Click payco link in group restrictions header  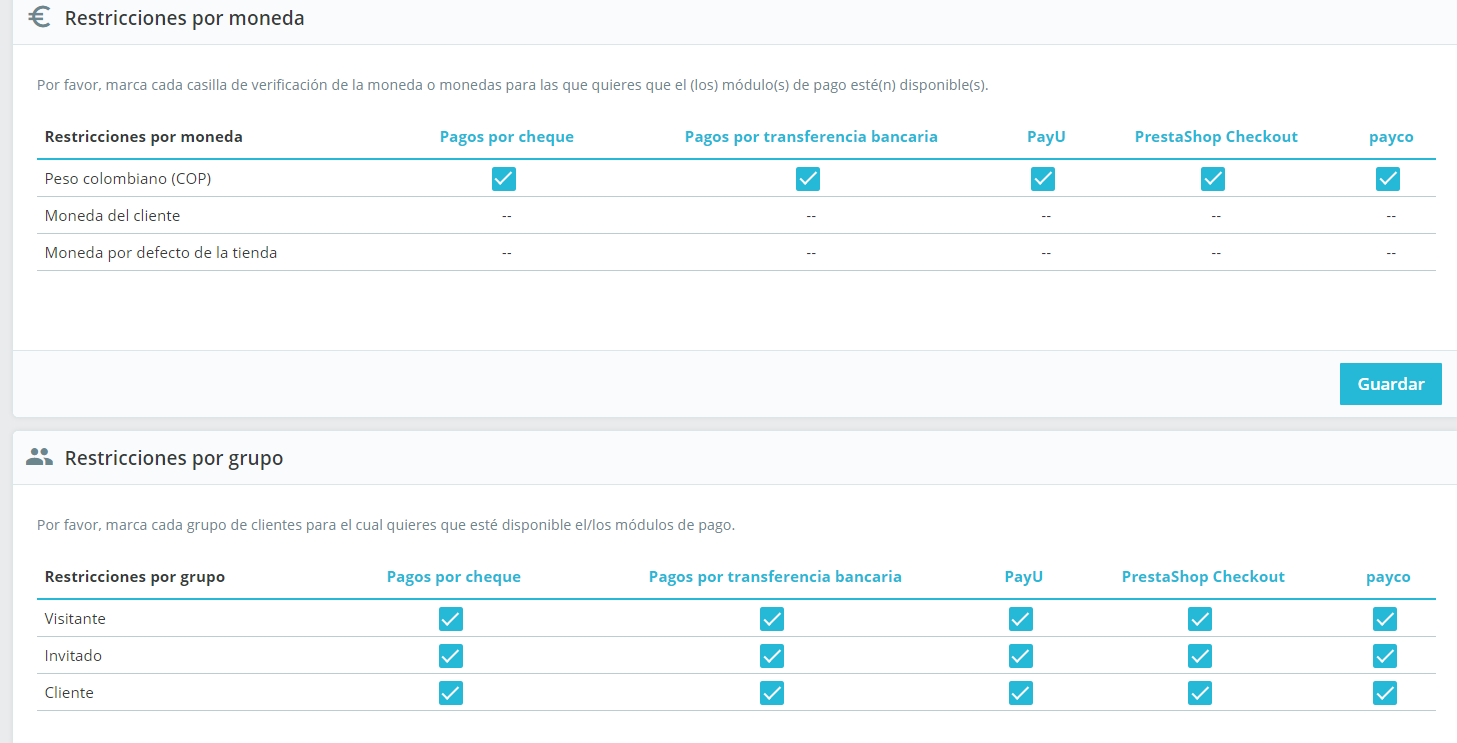[x=1388, y=577]
